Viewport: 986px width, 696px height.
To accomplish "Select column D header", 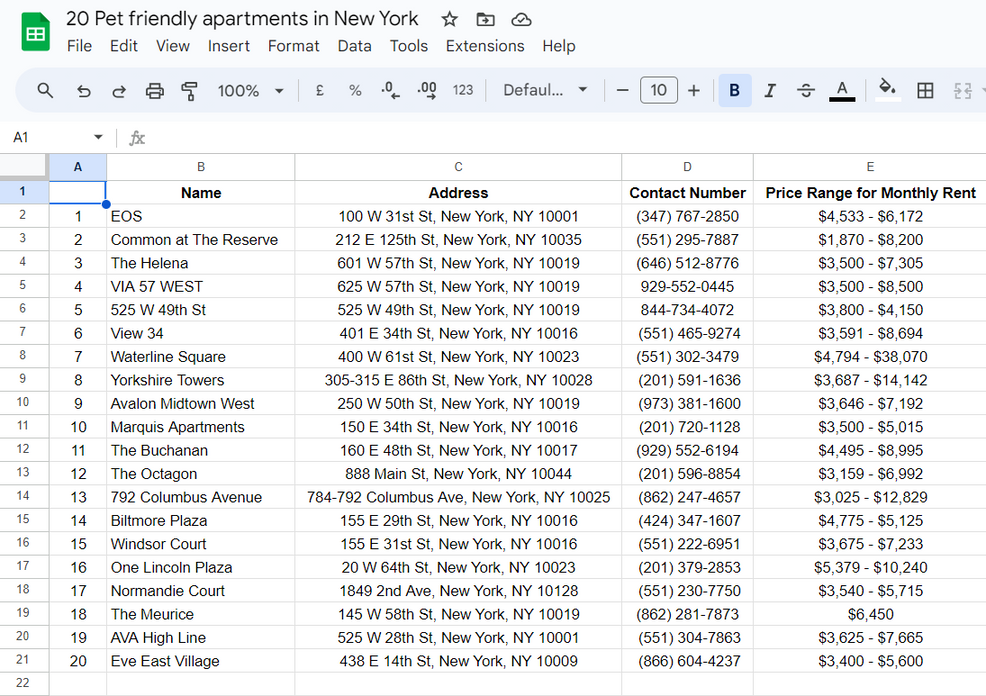I will tap(687, 167).
